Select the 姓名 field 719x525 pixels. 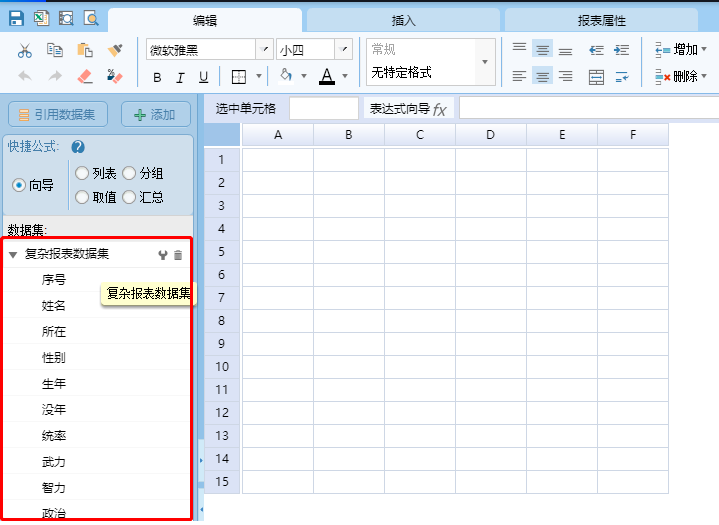[x=54, y=305]
